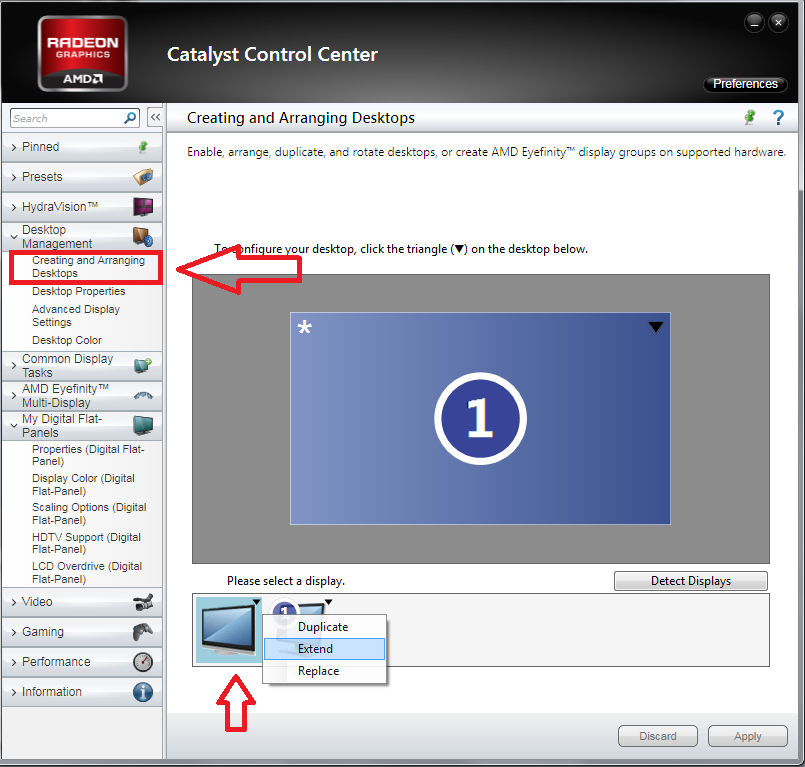Click the Discard button

658,736
